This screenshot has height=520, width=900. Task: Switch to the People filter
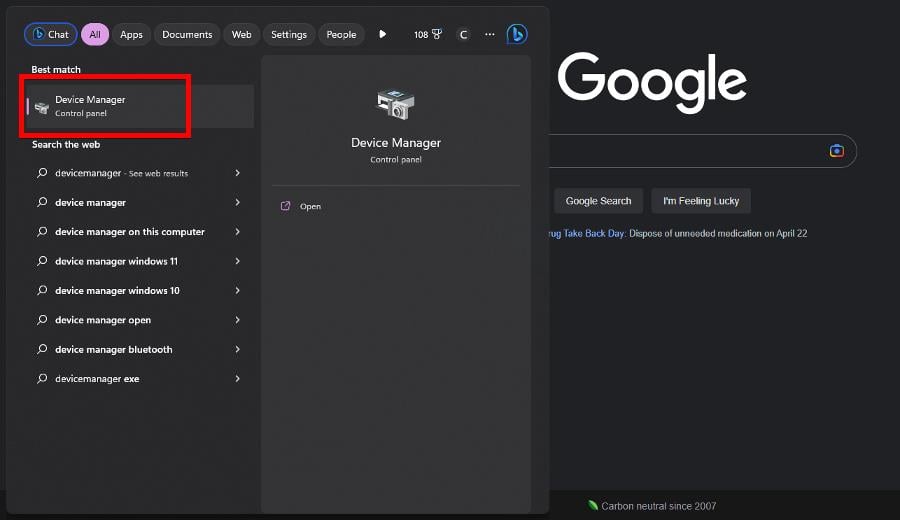point(341,34)
